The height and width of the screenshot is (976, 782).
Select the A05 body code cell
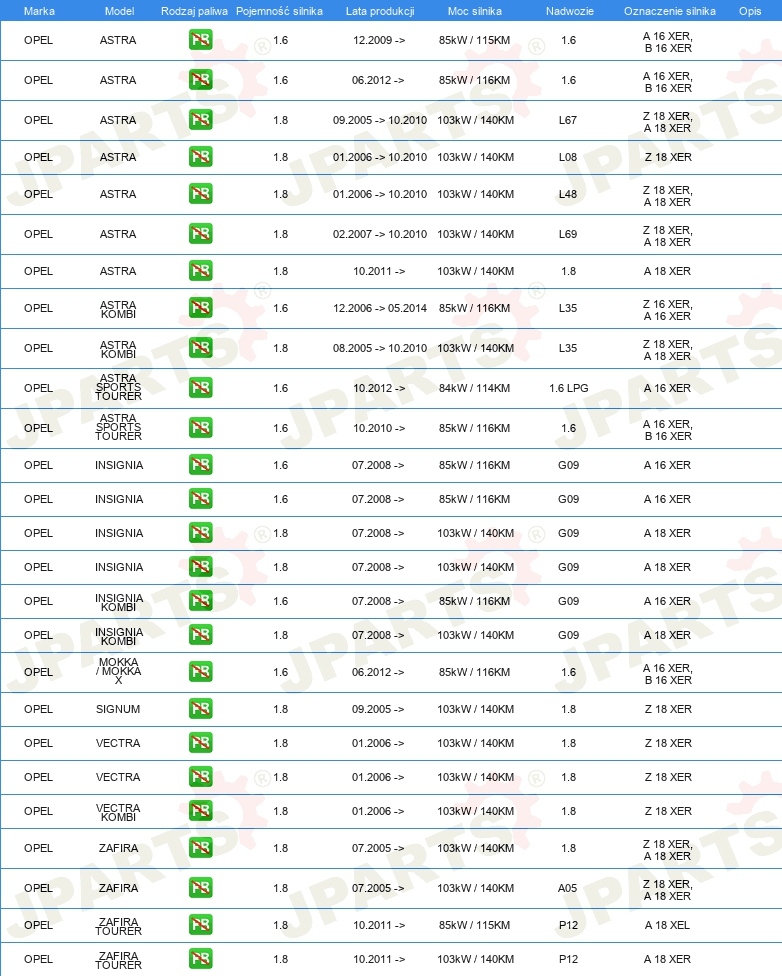(x=568, y=888)
